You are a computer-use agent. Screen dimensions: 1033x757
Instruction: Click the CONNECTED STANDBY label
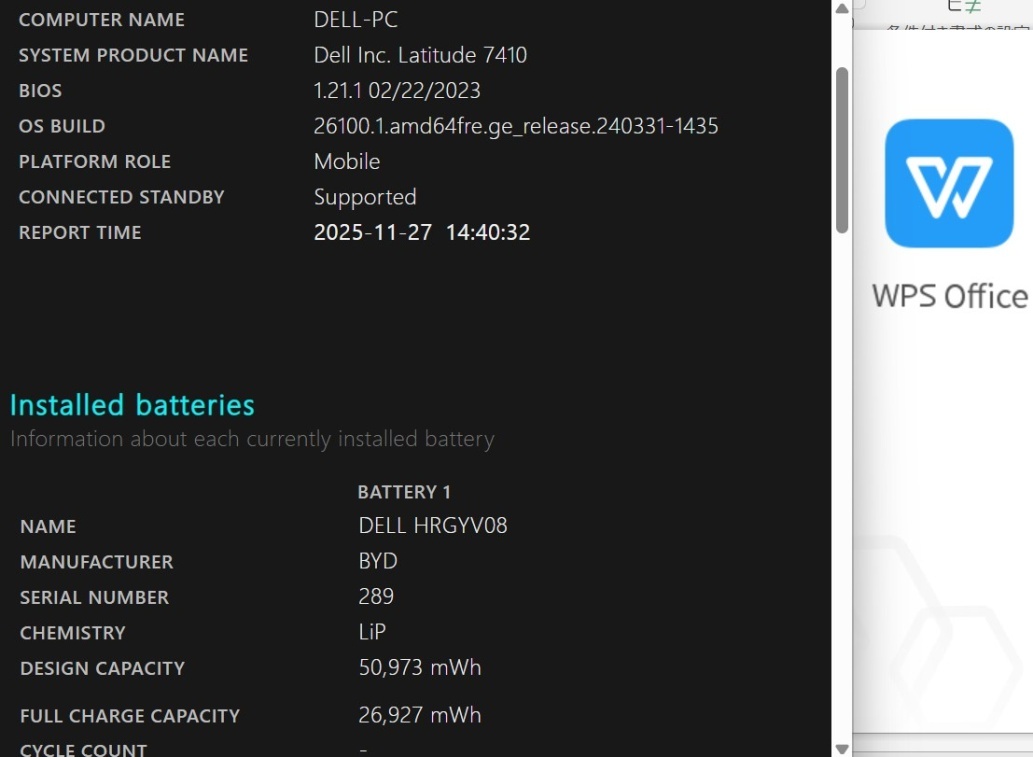[122, 198]
